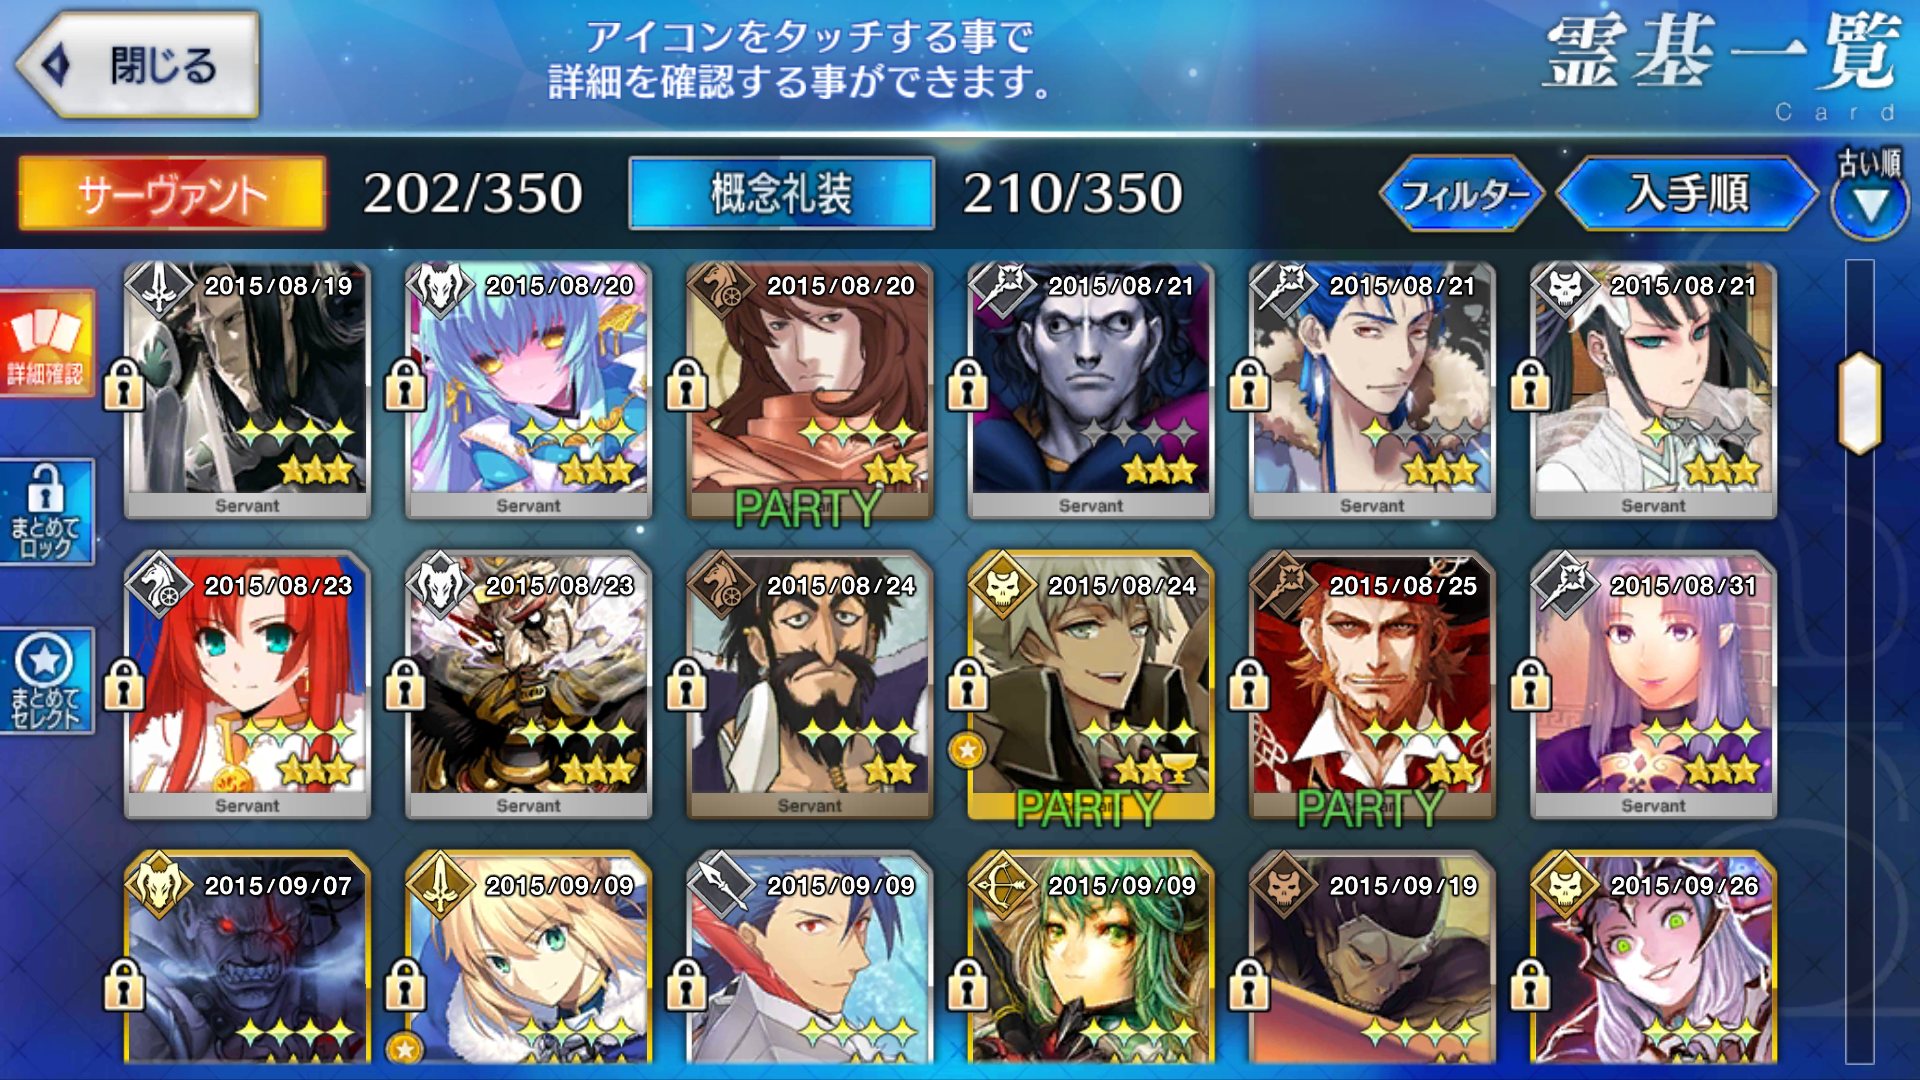Click the 閉じる close button
Image resolution: width=1920 pixels, height=1080 pixels.
(x=138, y=66)
